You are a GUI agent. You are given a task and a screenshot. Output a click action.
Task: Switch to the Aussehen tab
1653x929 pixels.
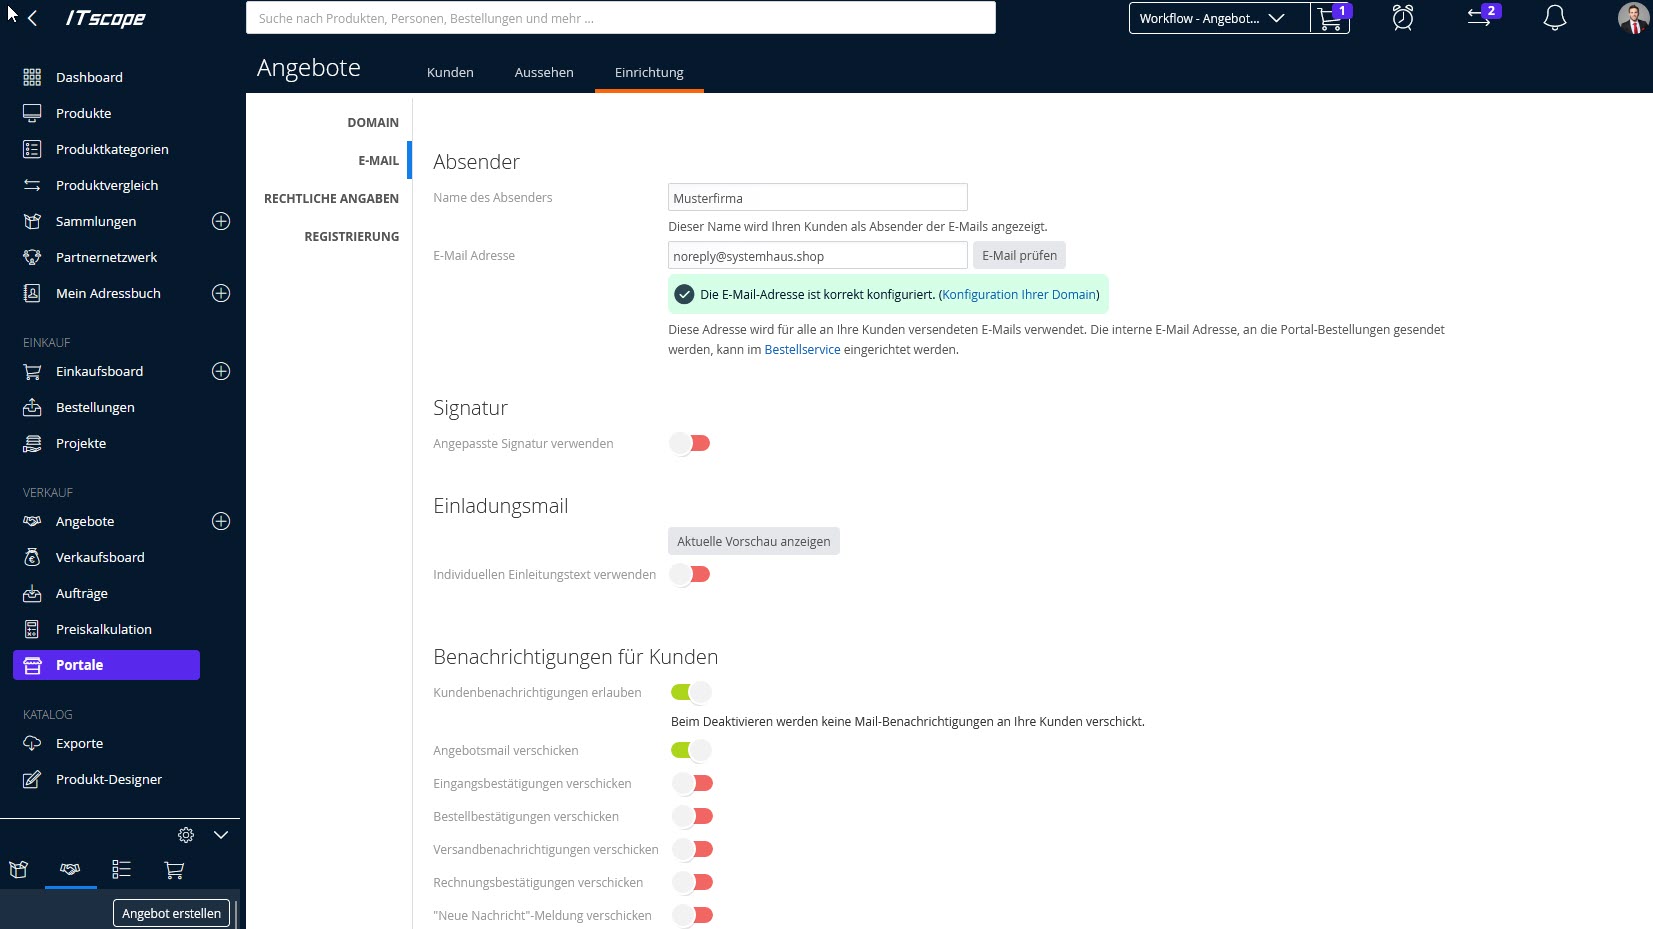(544, 72)
